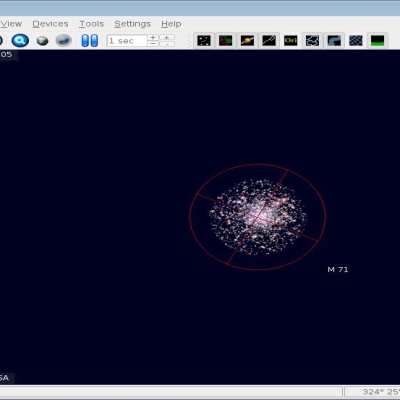Toggle stars display in sky map
Viewport: 400px width, 400px height.
point(204,41)
